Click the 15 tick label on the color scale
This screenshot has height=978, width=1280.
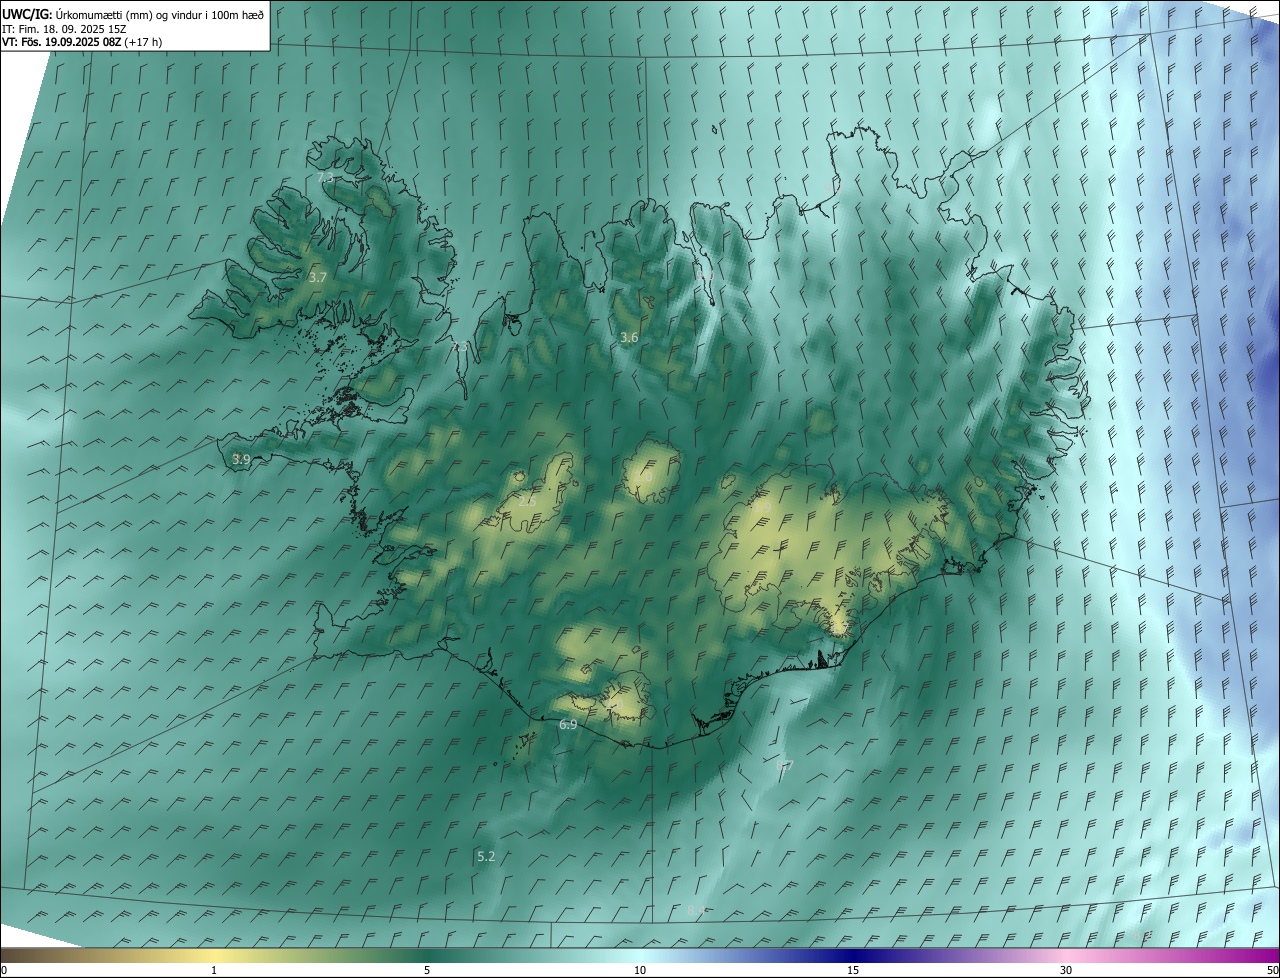coord(853,970)
